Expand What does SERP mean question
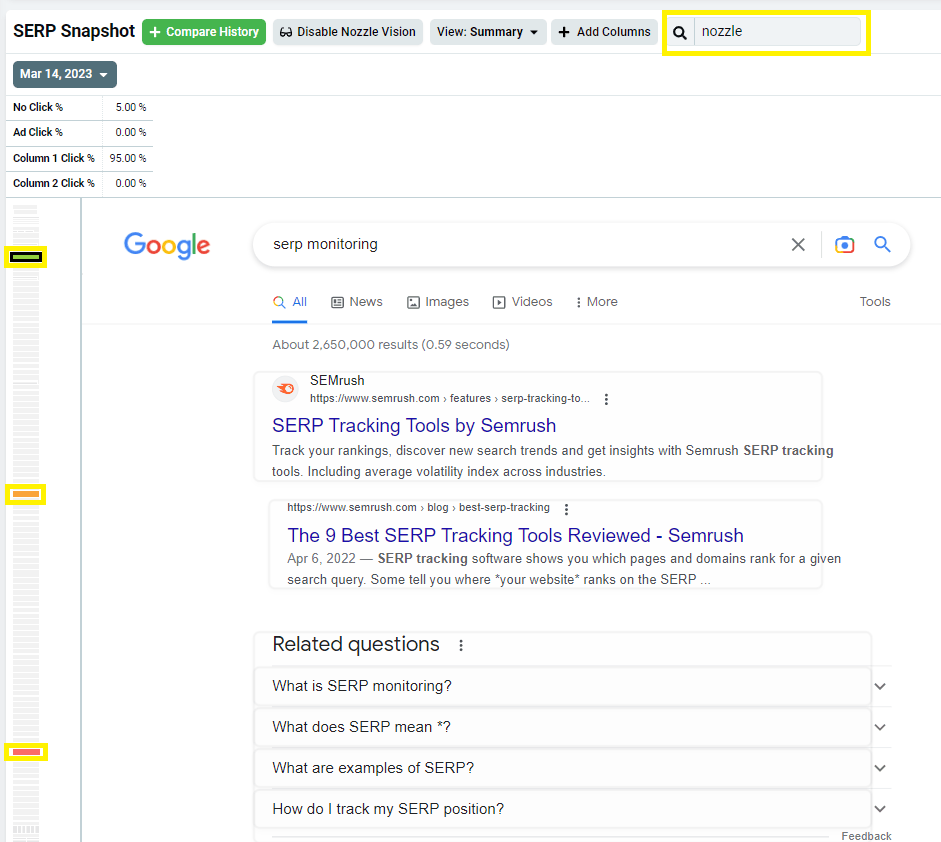Viewport: 941px width, 842px height. 563,727
